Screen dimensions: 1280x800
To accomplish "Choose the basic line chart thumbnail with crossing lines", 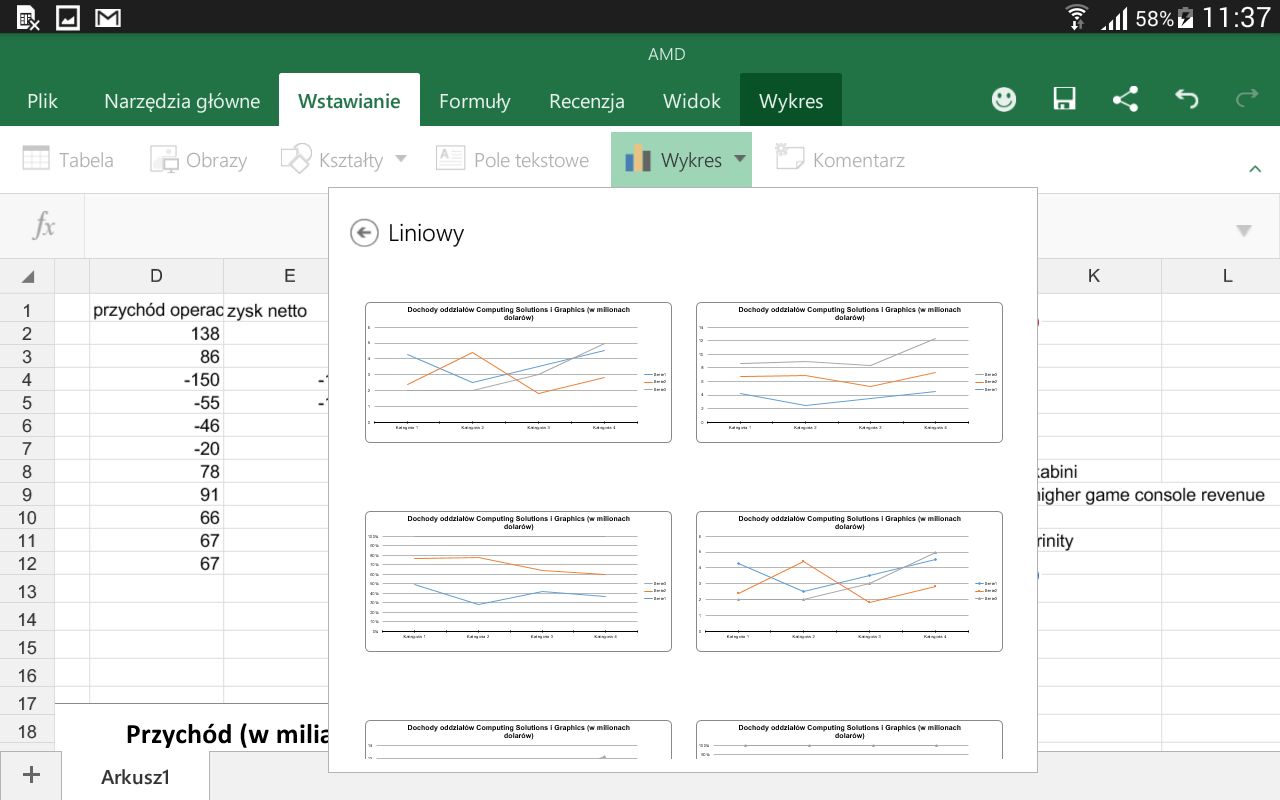I will [518, 372].
